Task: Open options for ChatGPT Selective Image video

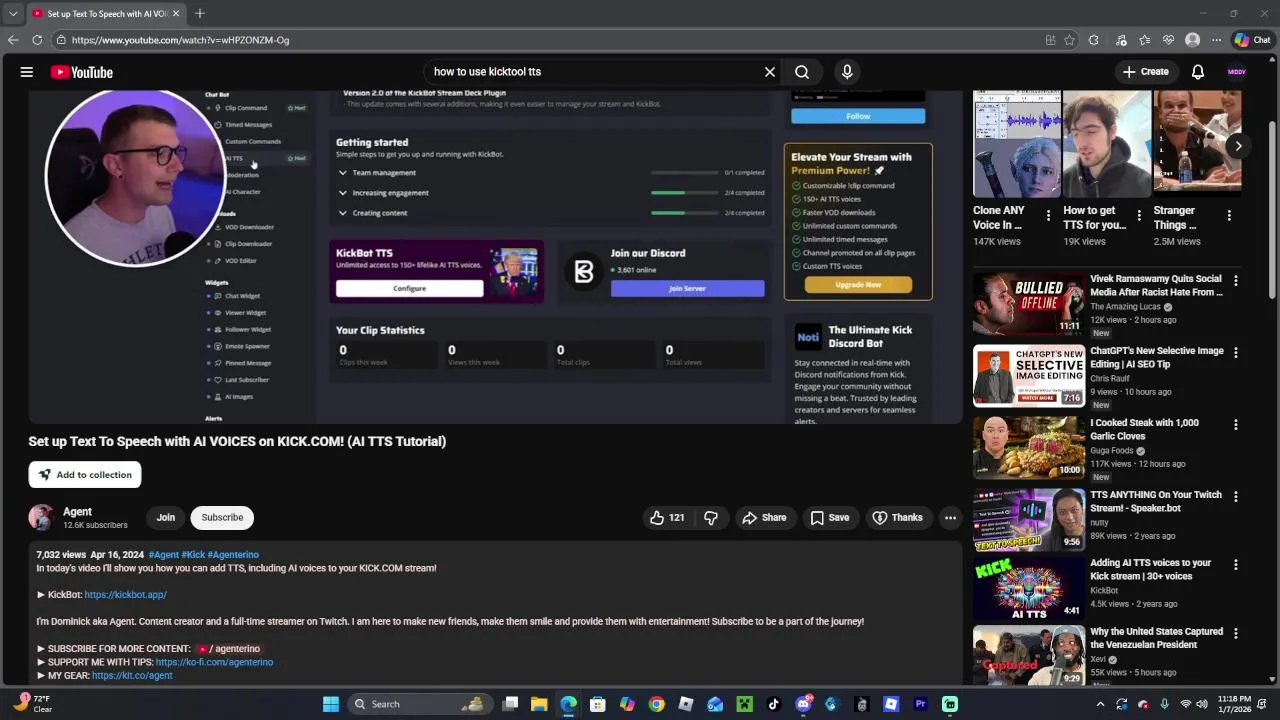Action: coord(1236,353)
